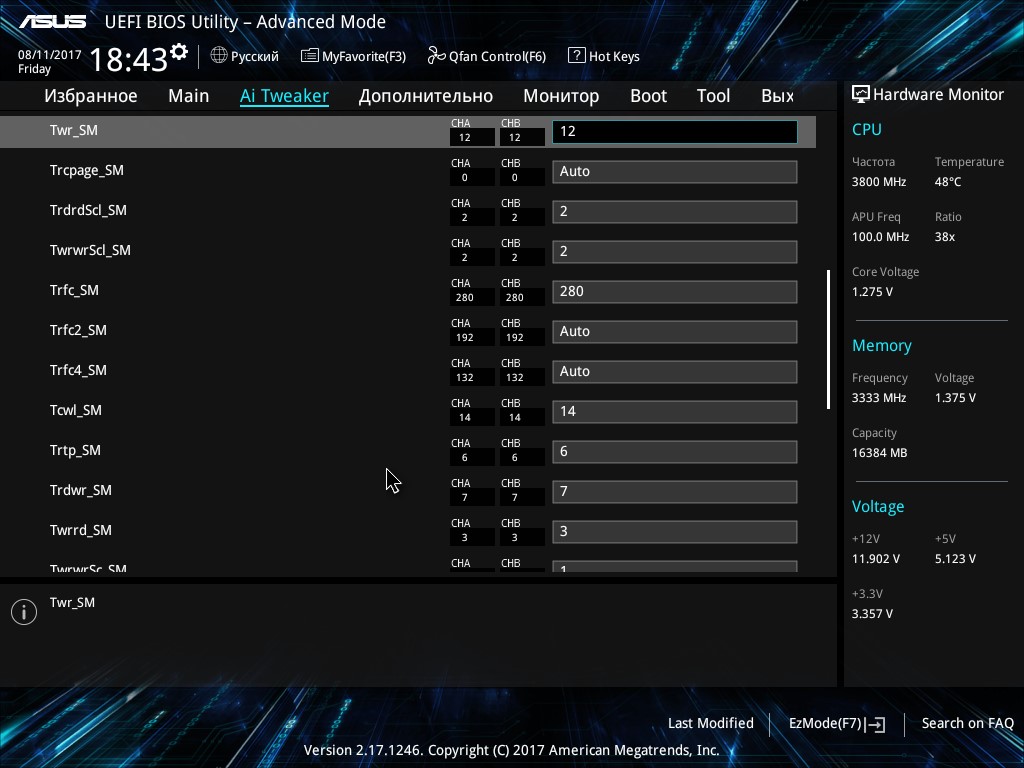Screen dimensions: 1024x768
Task: Click the Tcwl_SM value field
Action: click(x=675, y=411)
